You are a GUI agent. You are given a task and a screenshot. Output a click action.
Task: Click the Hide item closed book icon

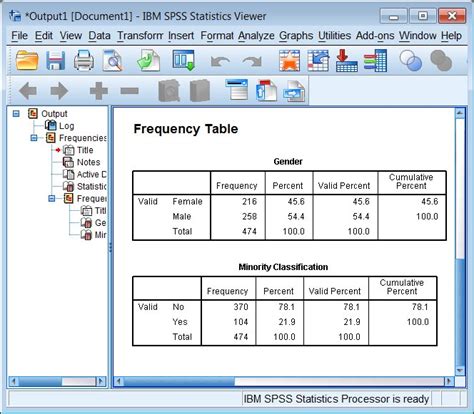point(200,91)
